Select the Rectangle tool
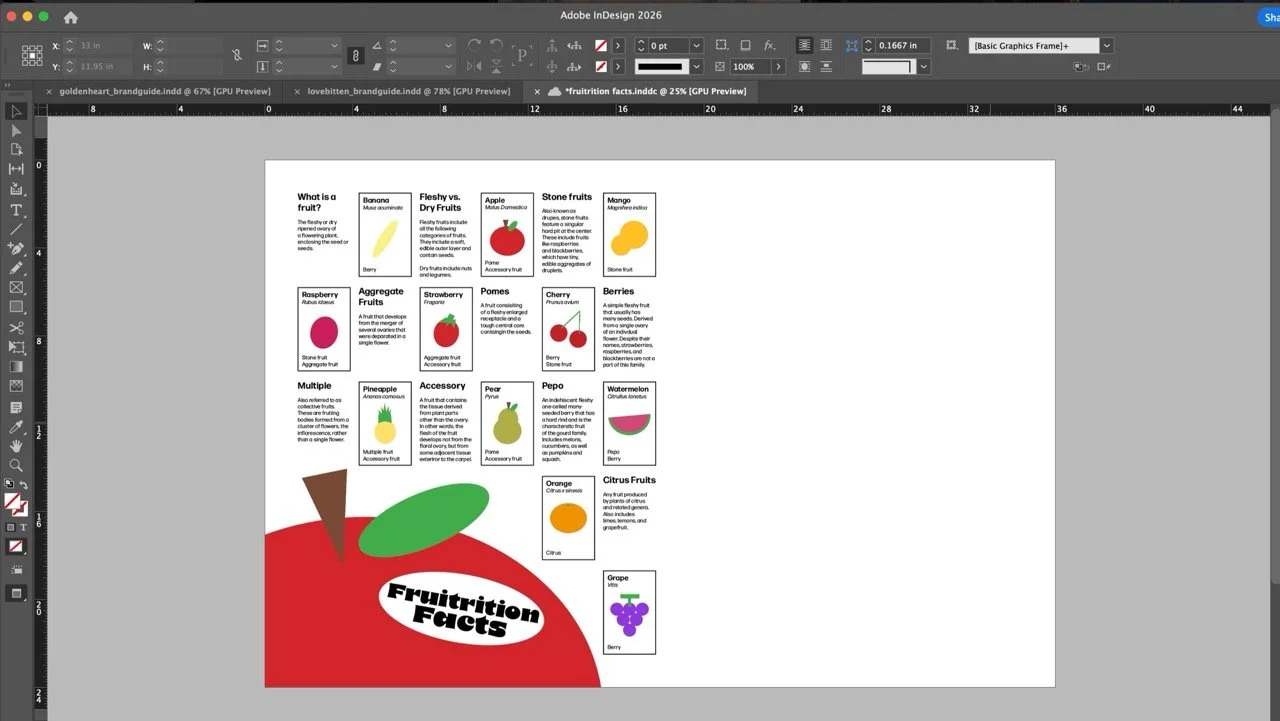The width and height of the screenshot is (1280, 721). pyautogui.click(x=16, y=307)
